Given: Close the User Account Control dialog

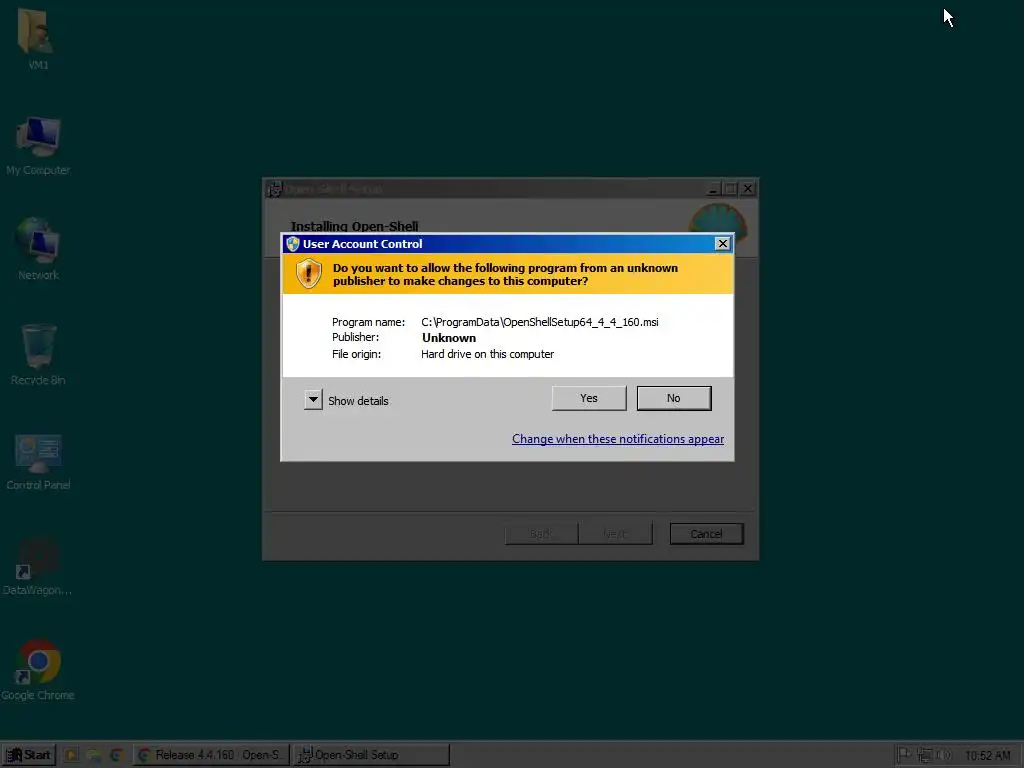Looking at the screenshot, I should [722, 244].
